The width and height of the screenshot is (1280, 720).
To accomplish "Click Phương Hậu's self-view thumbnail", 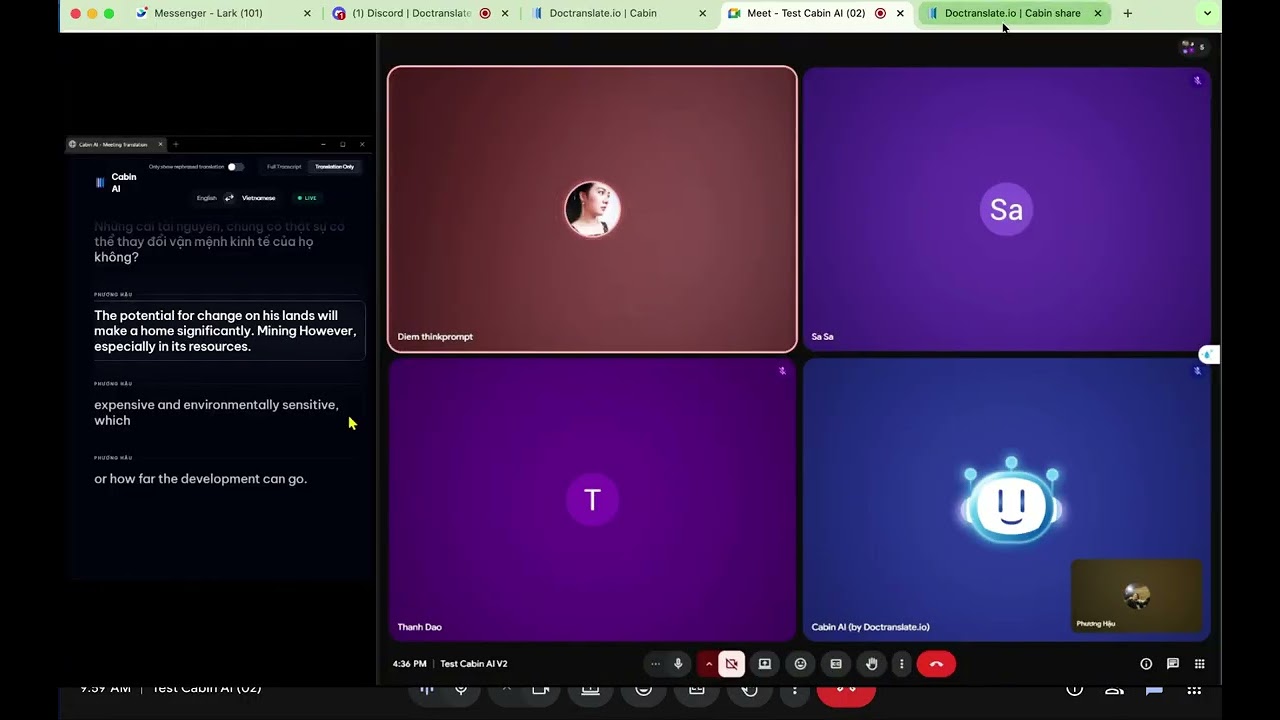I will 1136,596.
